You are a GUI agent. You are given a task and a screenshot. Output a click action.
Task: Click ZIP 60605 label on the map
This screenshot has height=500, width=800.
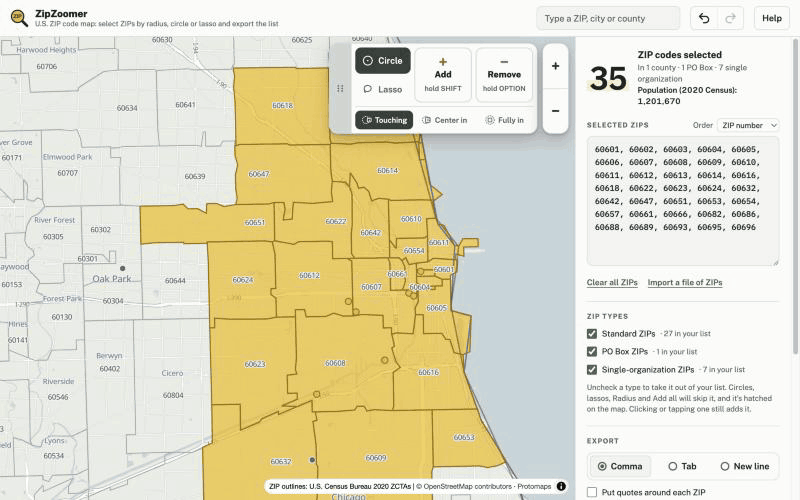[x=436, y=308]
